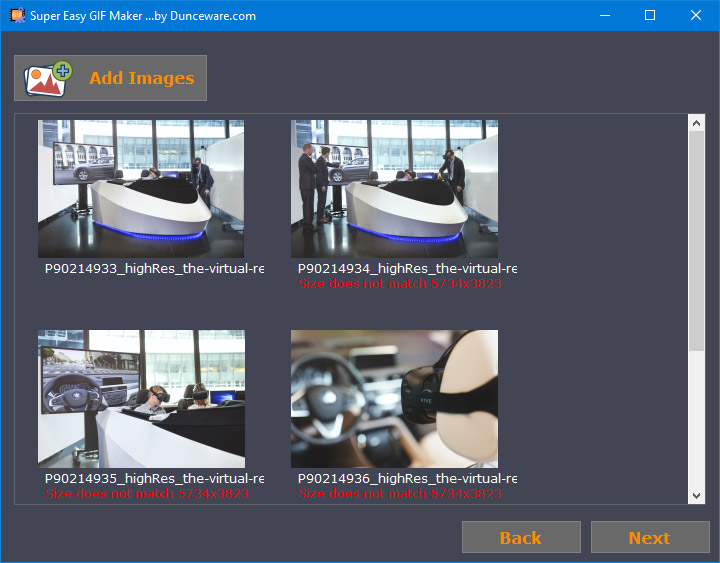
Task: Click the P90214935_highRes file name
Action: [154, 479]
